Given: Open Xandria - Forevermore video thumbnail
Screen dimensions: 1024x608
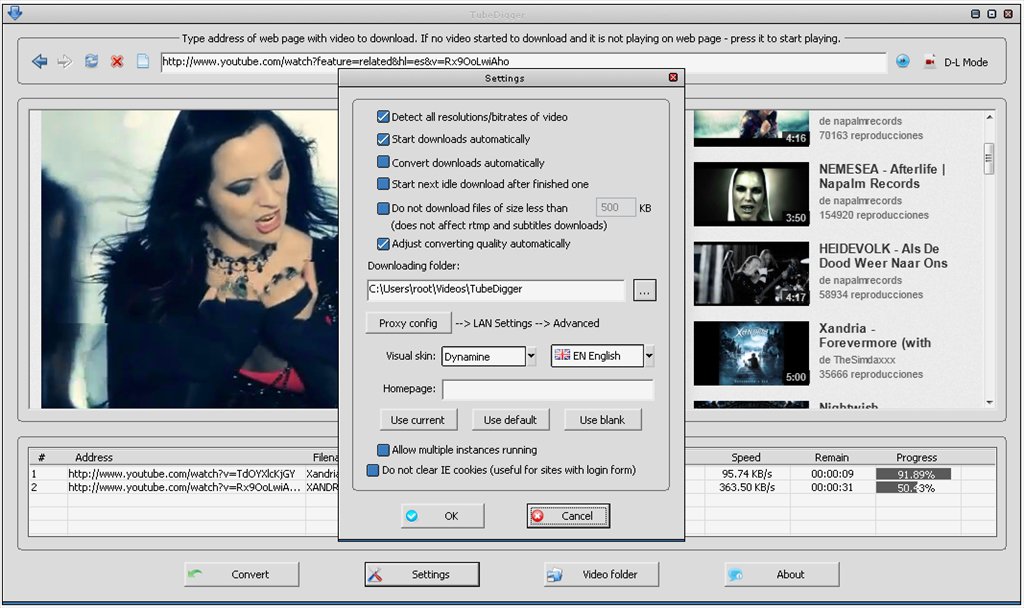Looking at the screenshot, I should coord(751,353).
